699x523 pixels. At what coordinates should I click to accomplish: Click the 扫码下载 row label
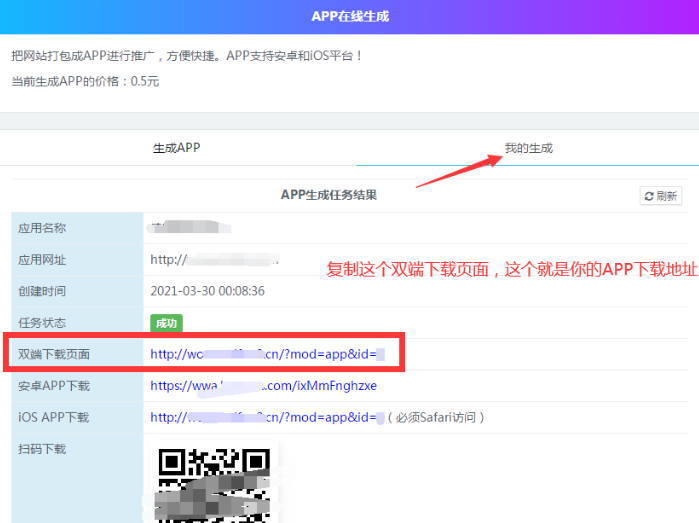pyautogui.click(x=42, y=449)
